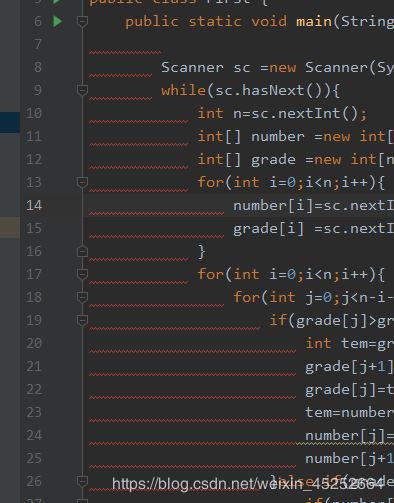Image resolution: width=394 pixels, height=503 pixels.
Task: Click the fold end marker on line 16
Action: pyautogui.click(x=82, y=251)
